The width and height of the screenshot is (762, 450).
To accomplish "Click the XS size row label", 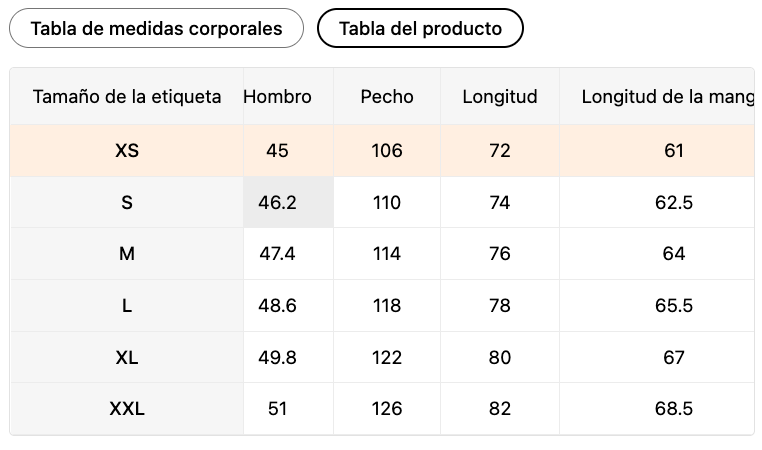I will (127, 151).
